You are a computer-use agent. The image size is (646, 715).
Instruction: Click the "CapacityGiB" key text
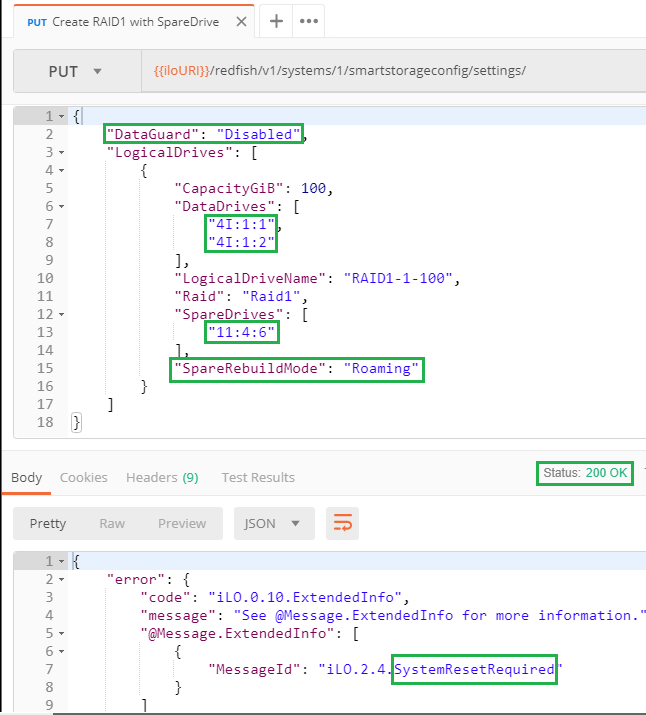point(229,188)
